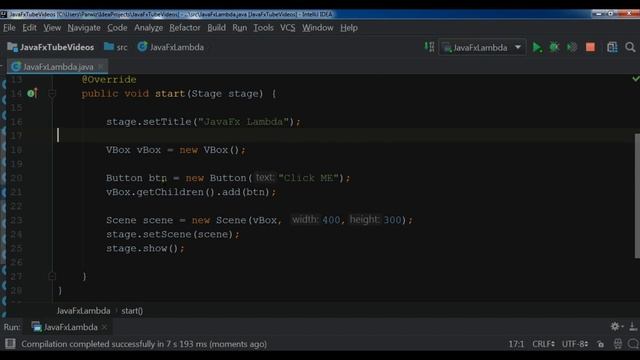Open the Analyze menu
Screen dimensions: 640x360
pyautogui.click(x=149, y=28)
